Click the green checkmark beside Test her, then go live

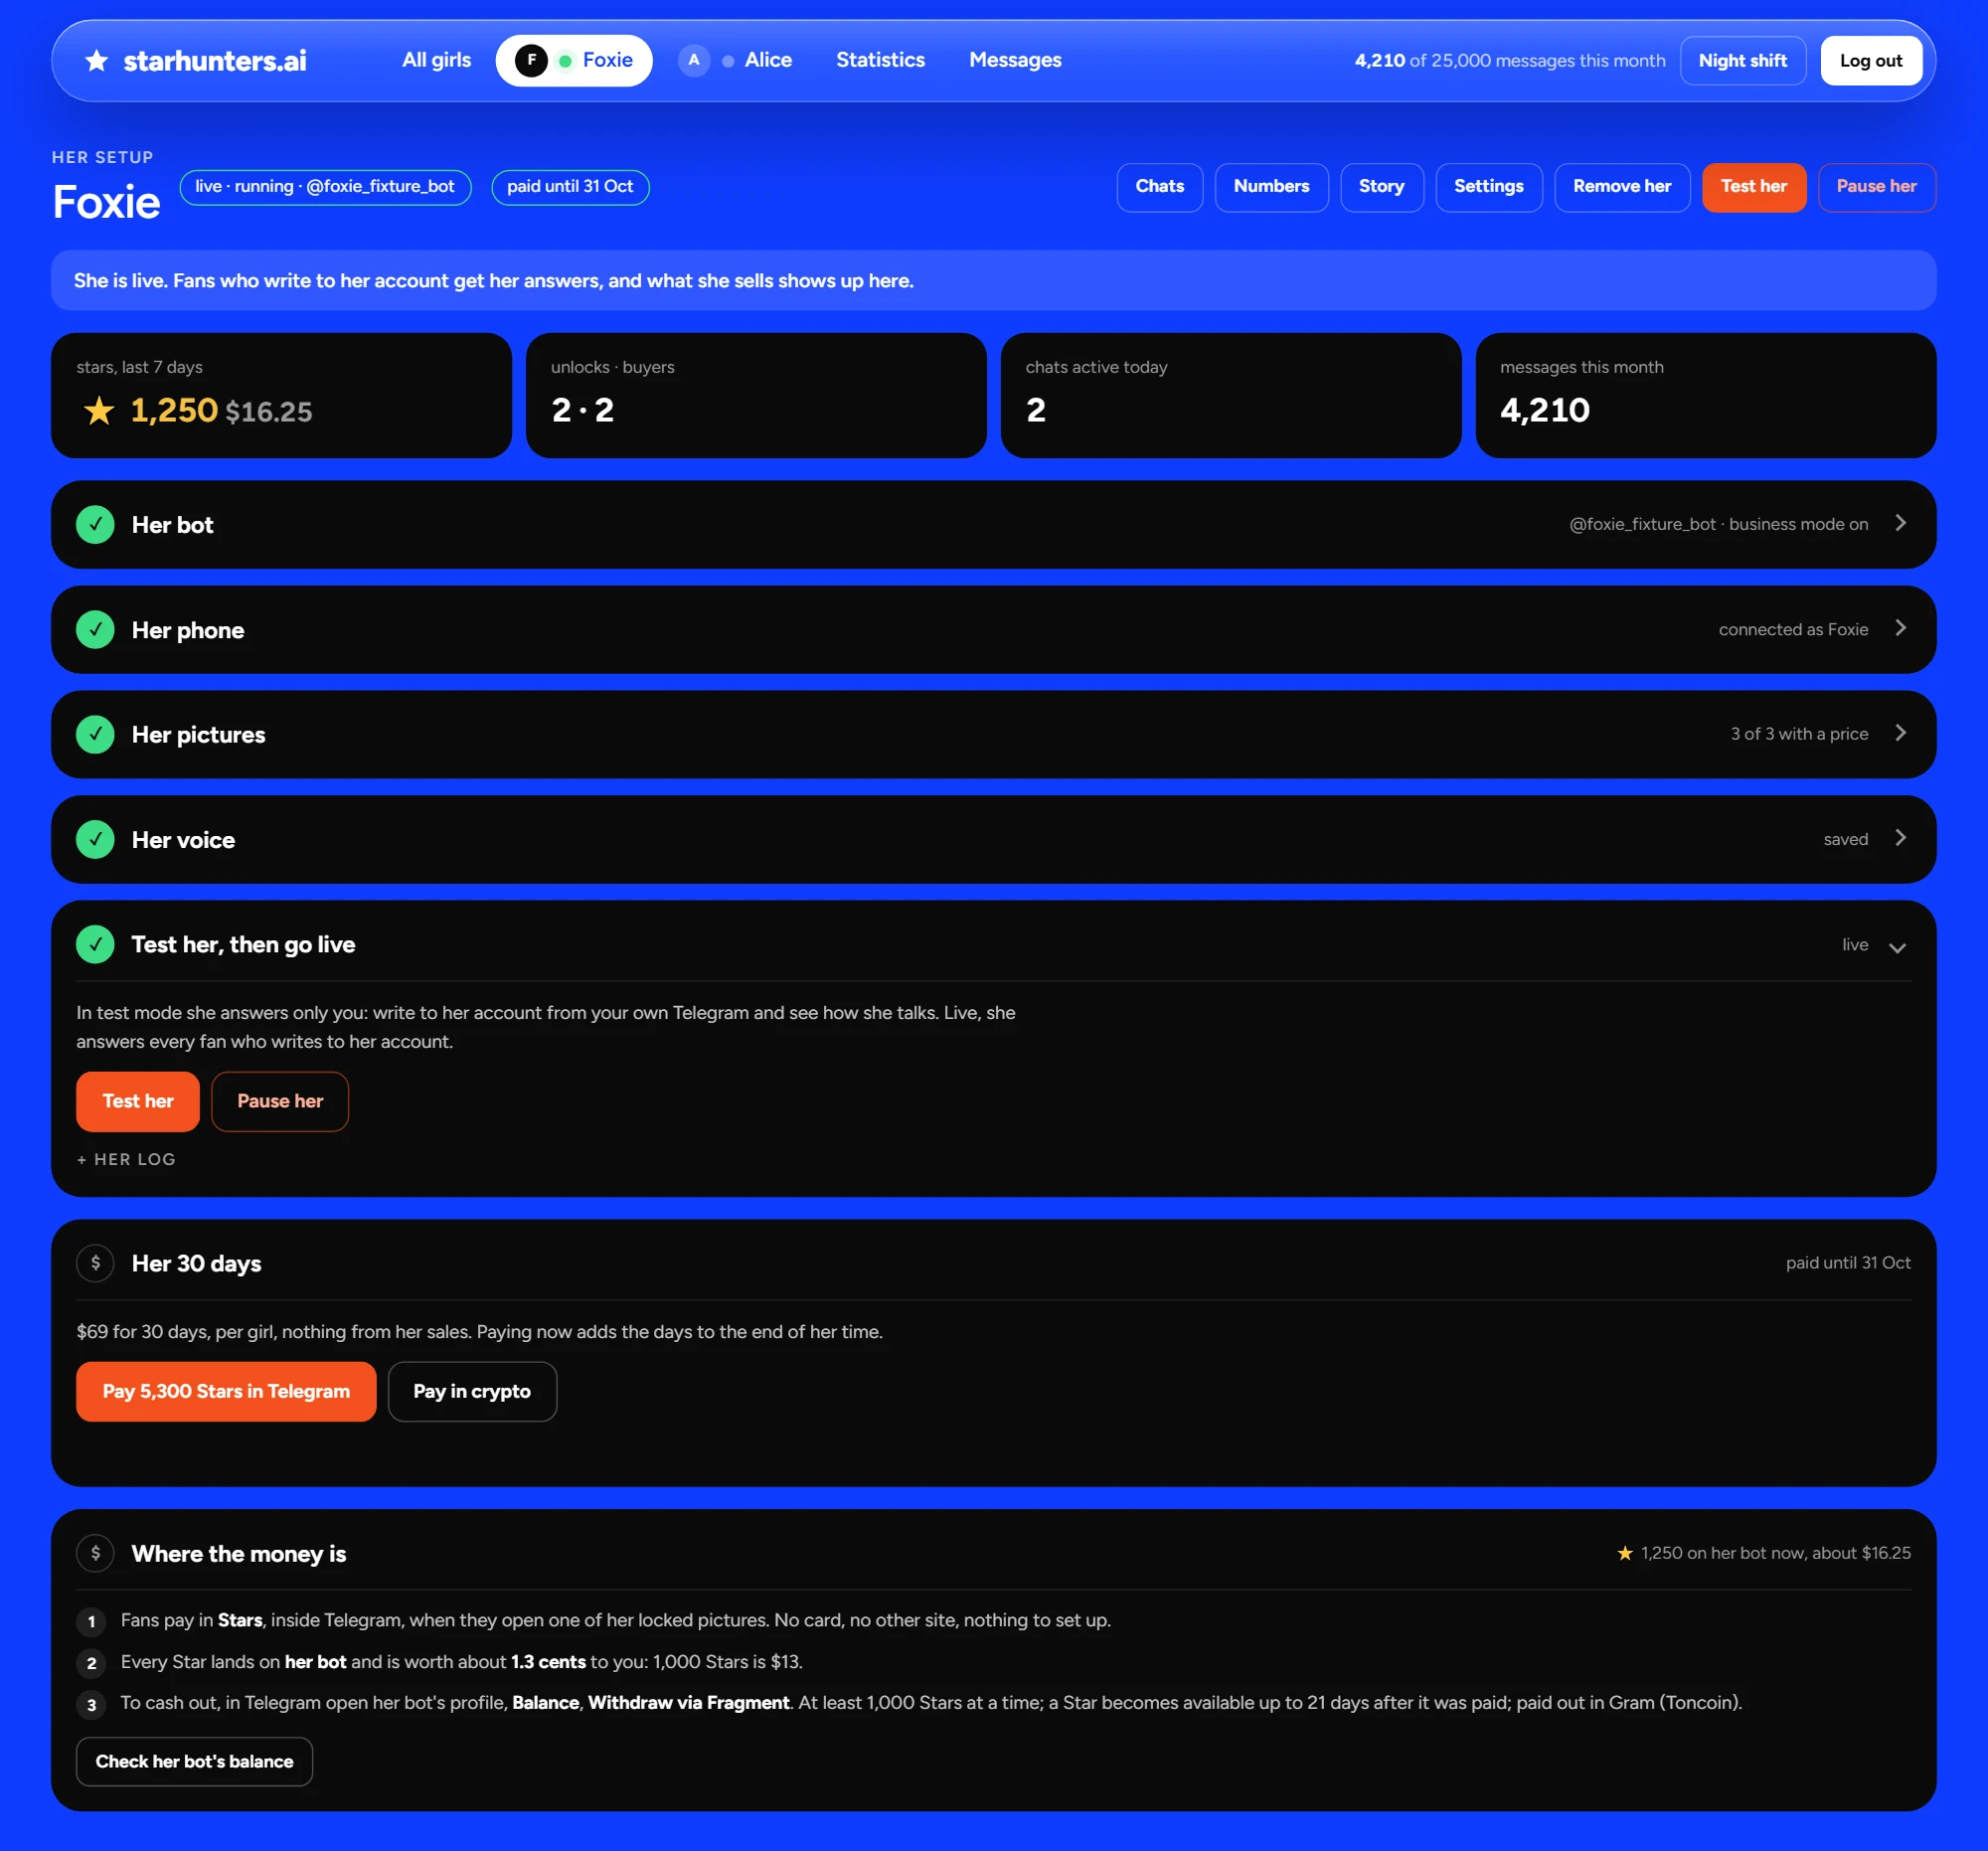click(x=95, y=945)
